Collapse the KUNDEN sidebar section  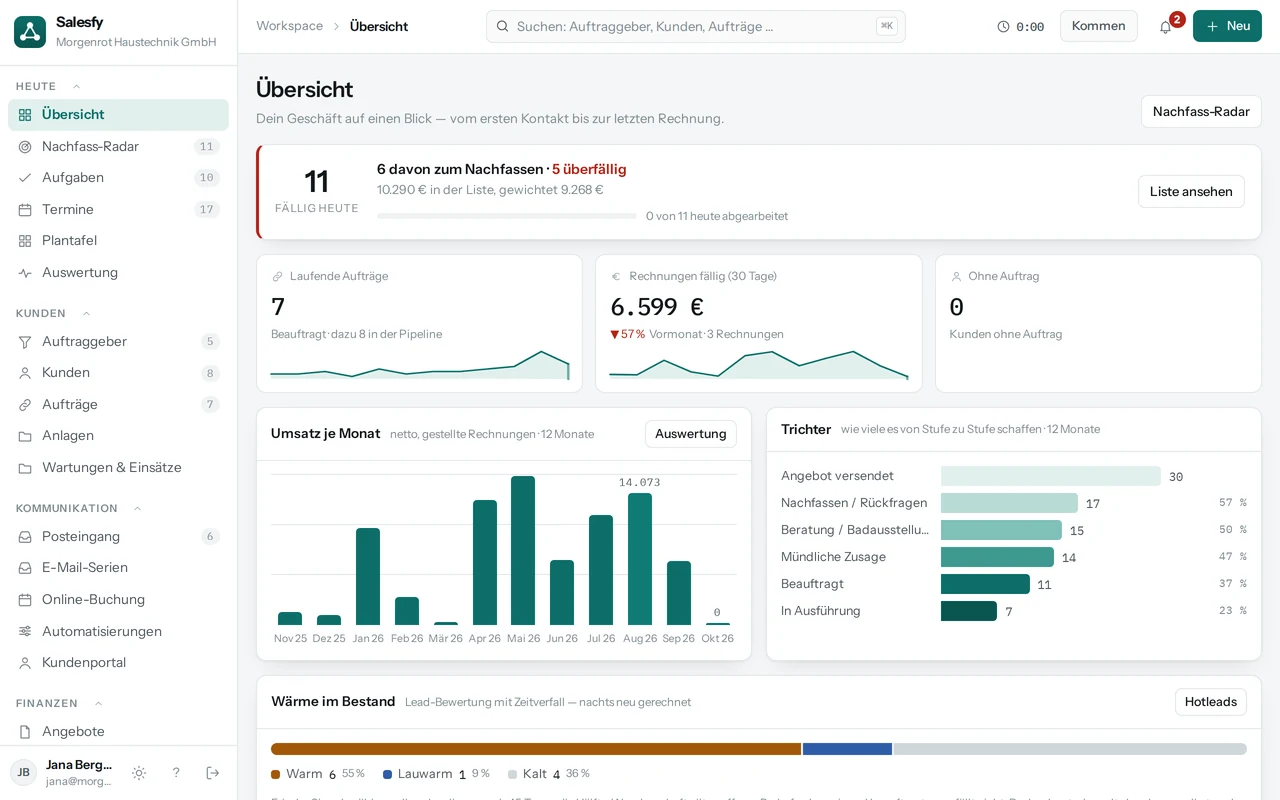pyautogui.click(x=86, y=314)
